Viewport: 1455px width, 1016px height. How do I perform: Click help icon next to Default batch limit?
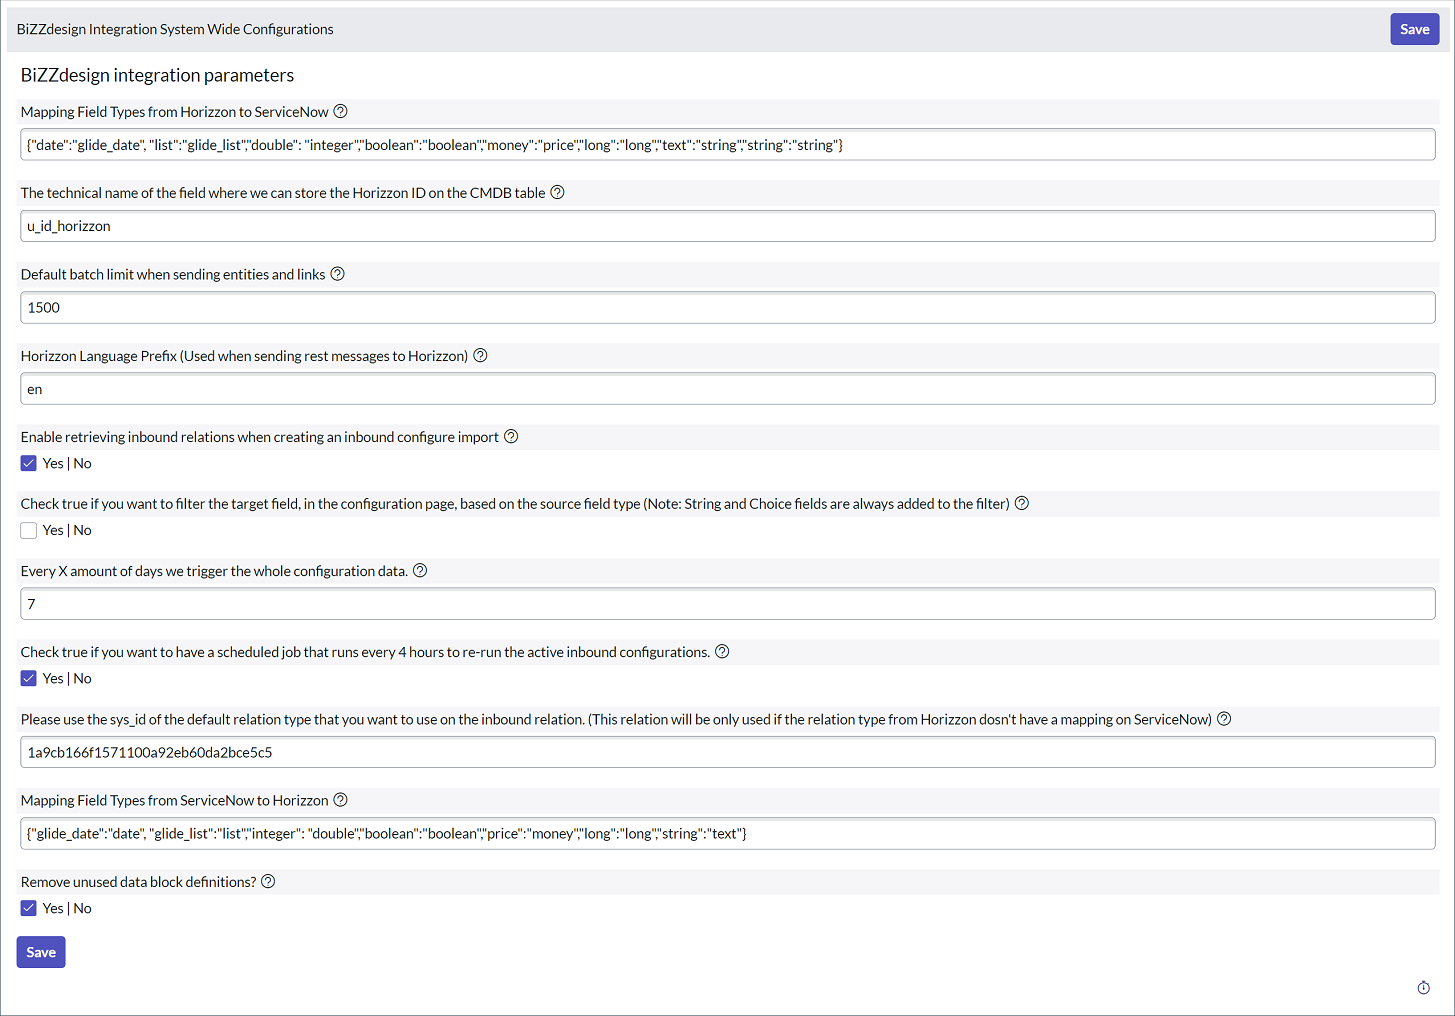coord(337,274)
